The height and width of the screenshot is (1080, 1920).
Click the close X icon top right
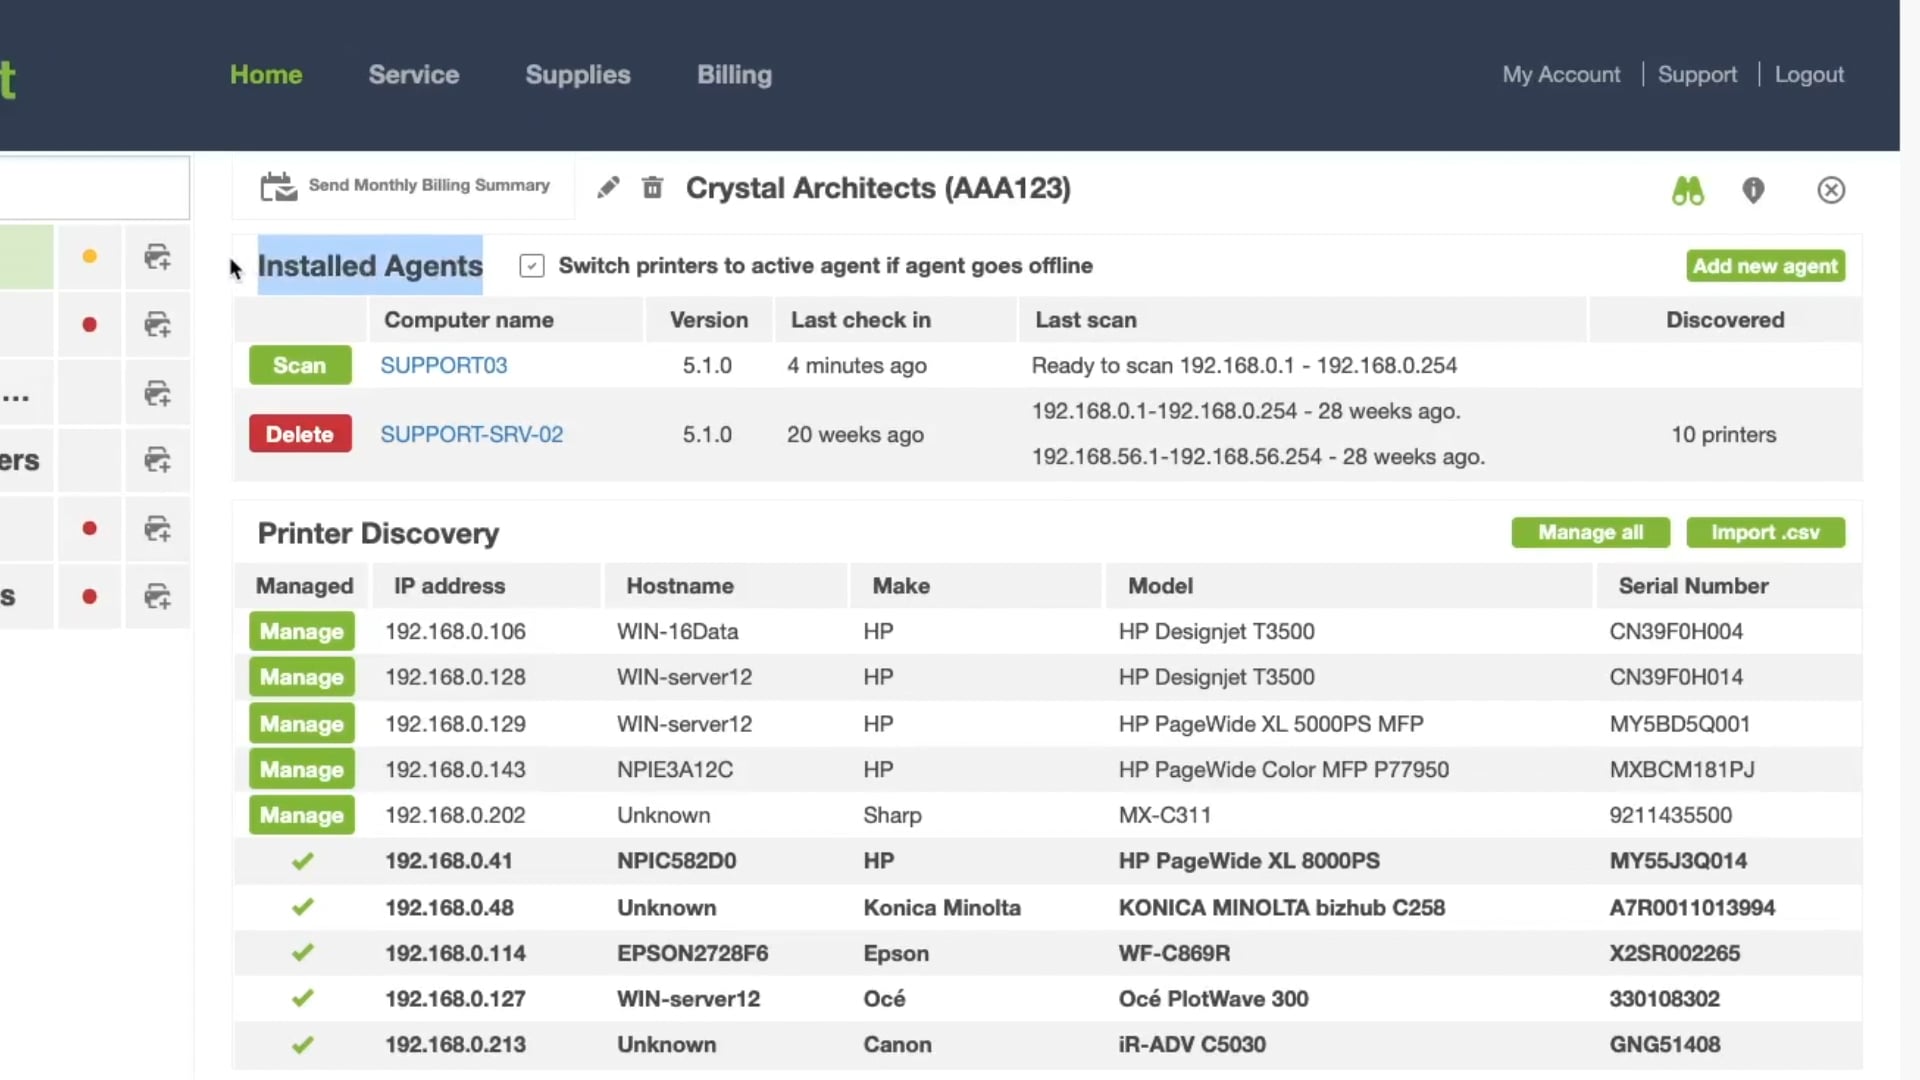pyautogui.click(x=1830, y=190)
